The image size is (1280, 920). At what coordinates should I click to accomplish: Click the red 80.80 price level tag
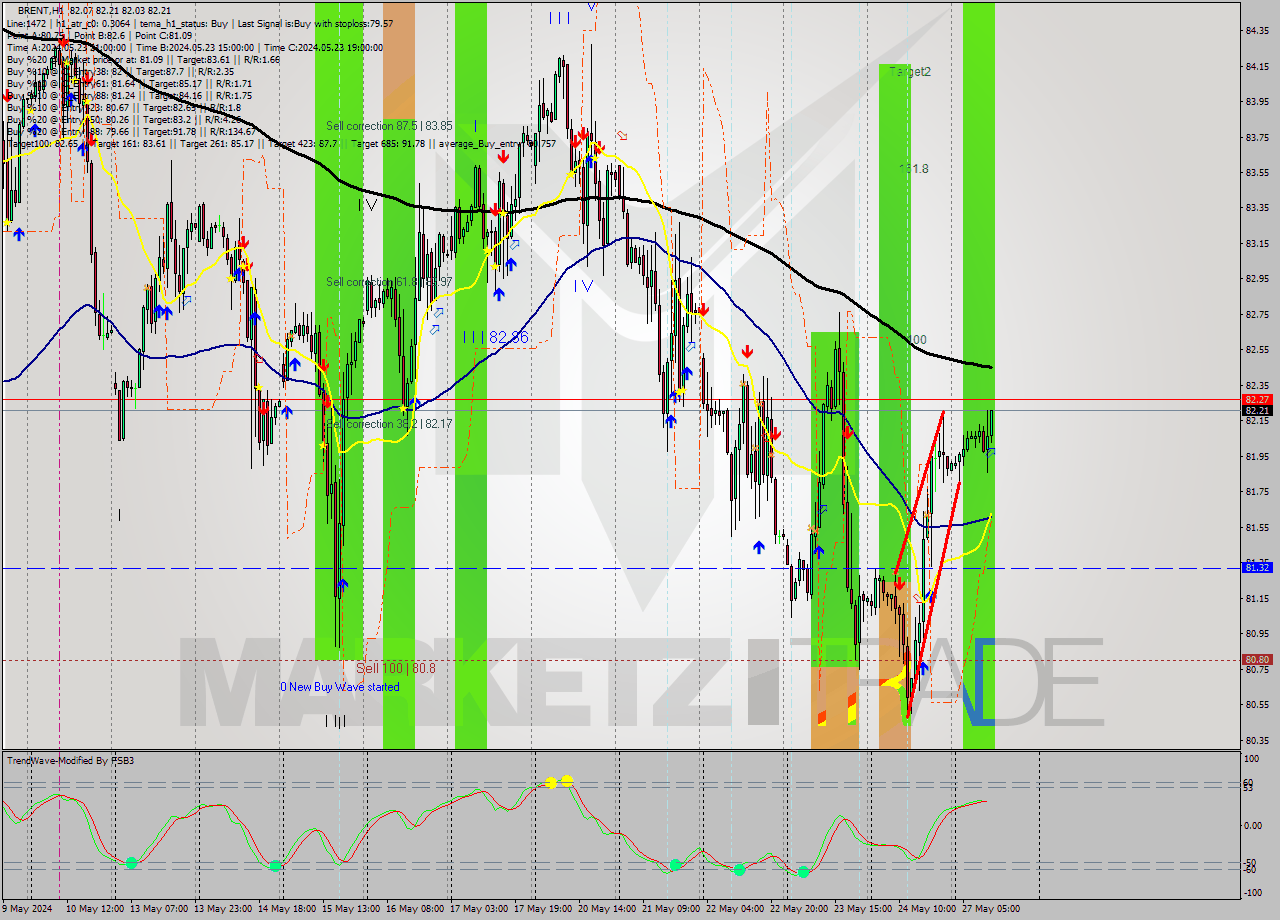pyautogui.click(x=1257, y=659)
